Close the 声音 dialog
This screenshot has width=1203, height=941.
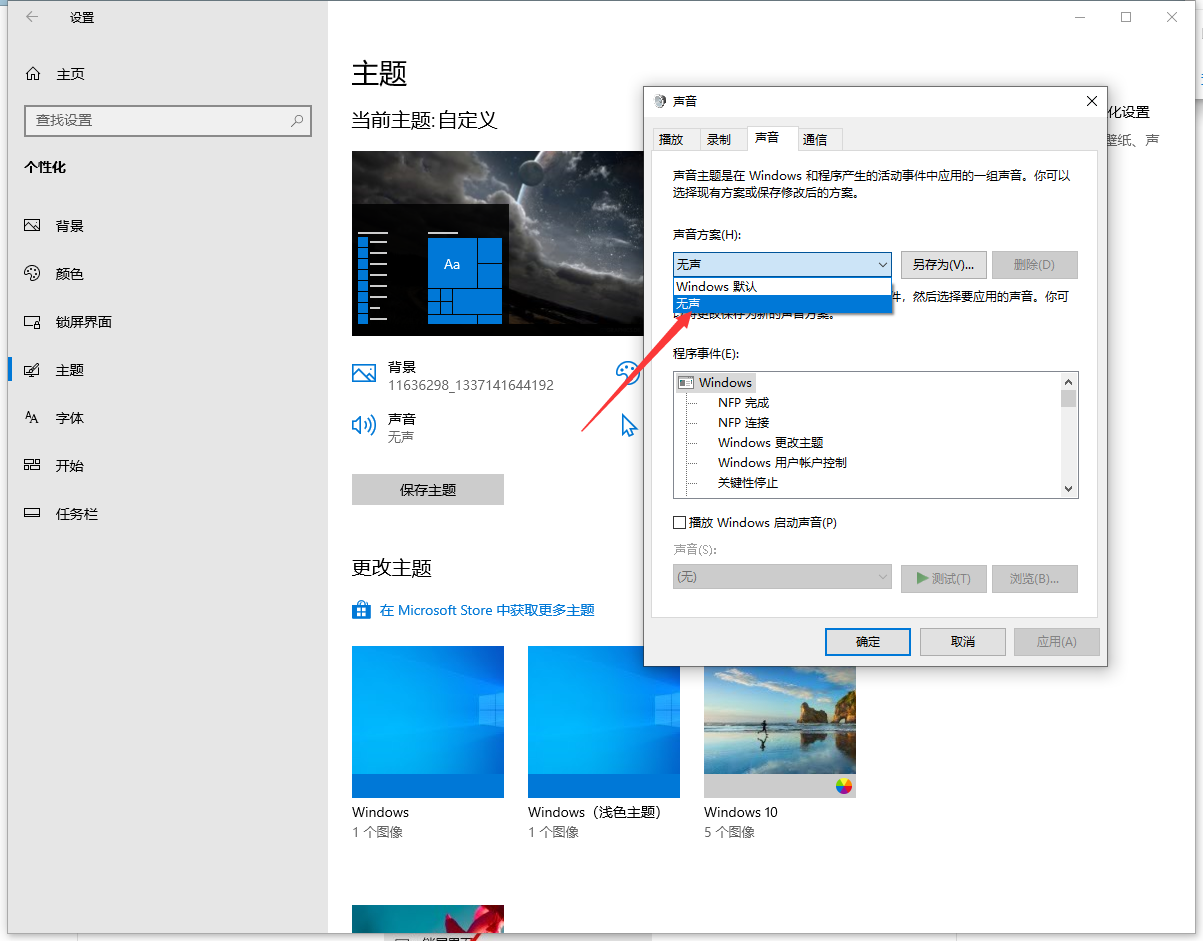1092,101
